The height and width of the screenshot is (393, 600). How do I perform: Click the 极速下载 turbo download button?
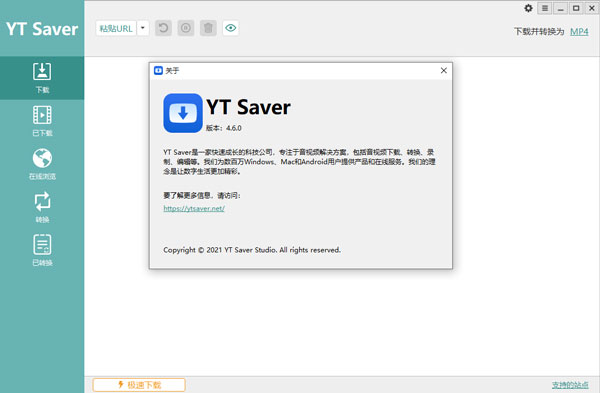coord(139,385)
